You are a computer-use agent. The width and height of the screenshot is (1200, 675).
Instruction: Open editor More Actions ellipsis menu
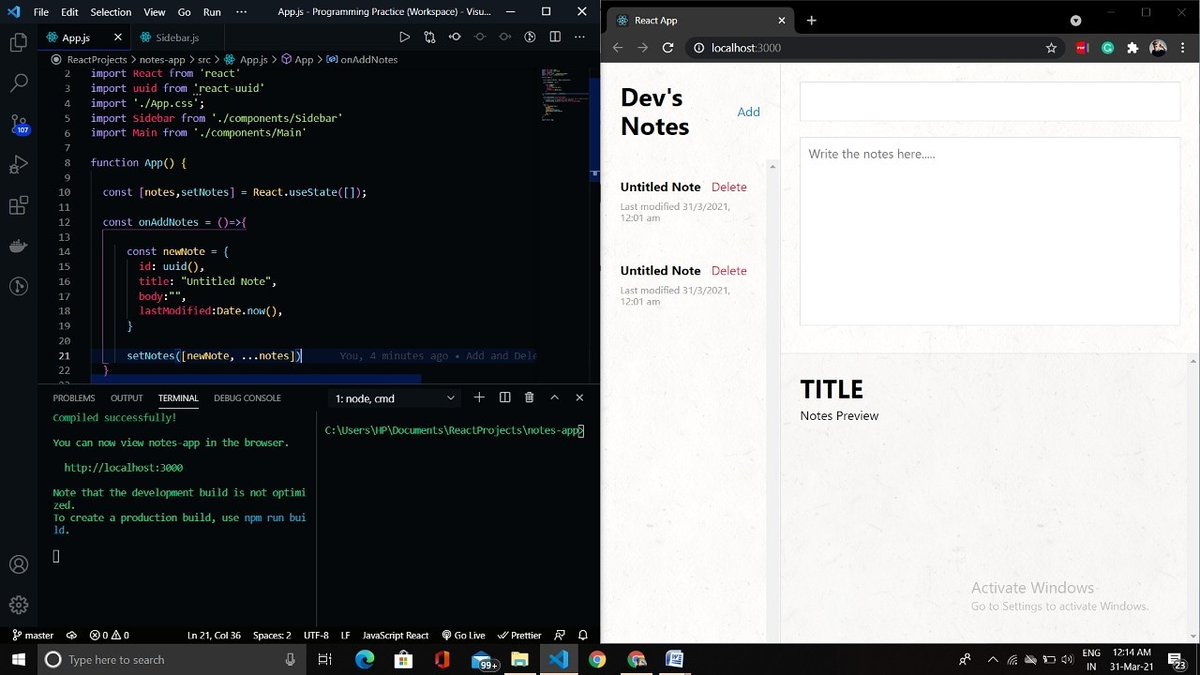click(x=579, y=37)
